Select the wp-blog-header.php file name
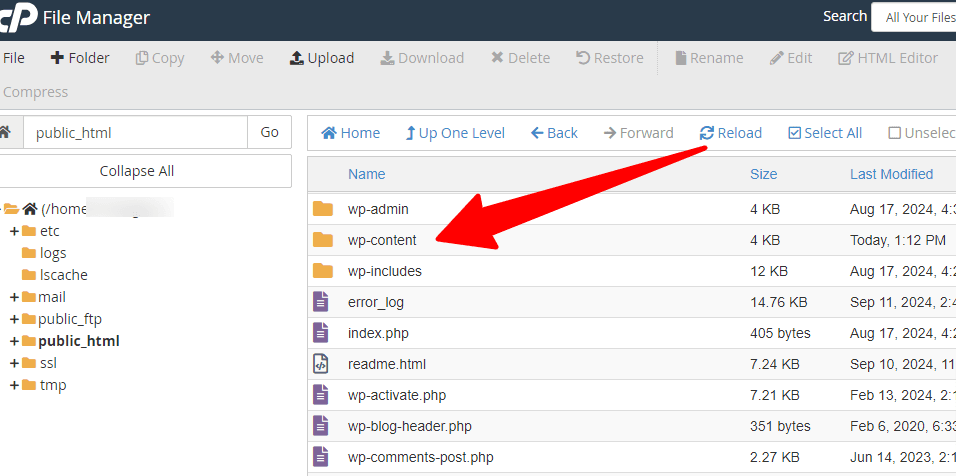 (x=410, y=427)
